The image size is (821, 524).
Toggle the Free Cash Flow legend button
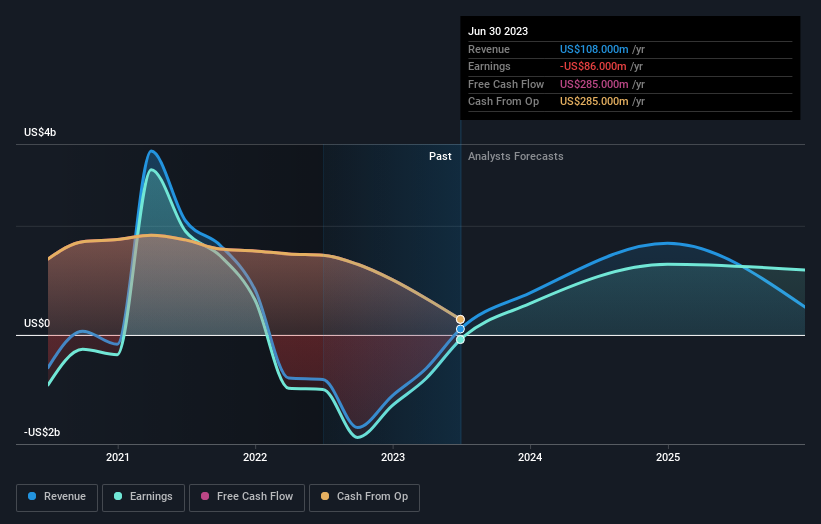247,497
